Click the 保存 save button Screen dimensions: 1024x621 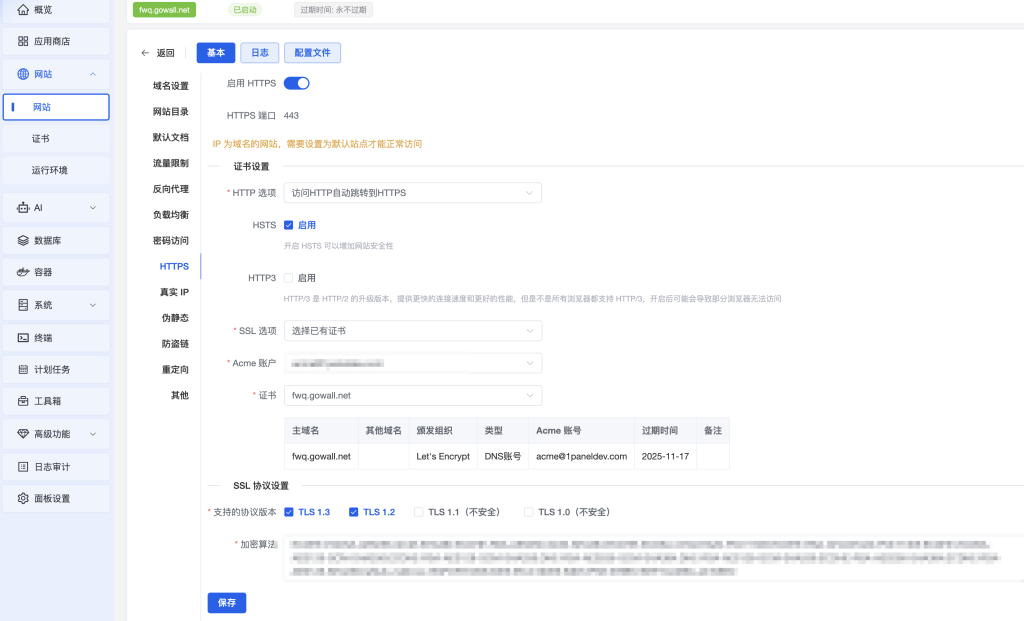(x=227, y=603)
